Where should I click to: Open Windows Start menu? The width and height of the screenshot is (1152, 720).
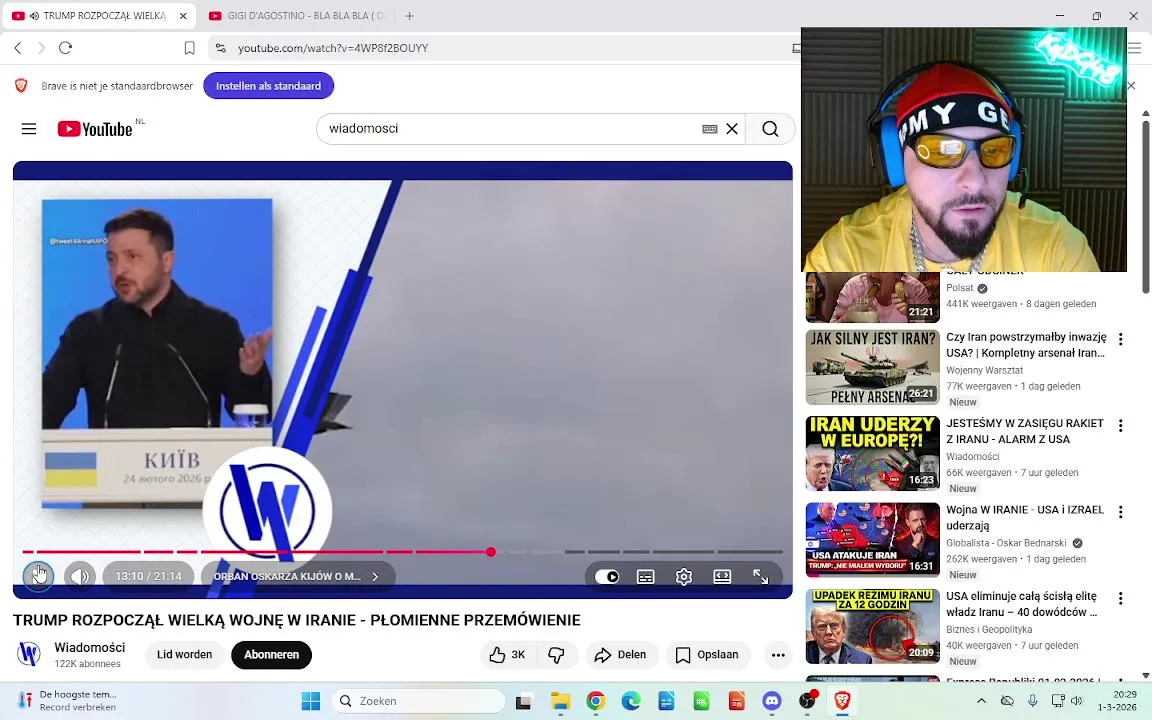pos(311,701)
